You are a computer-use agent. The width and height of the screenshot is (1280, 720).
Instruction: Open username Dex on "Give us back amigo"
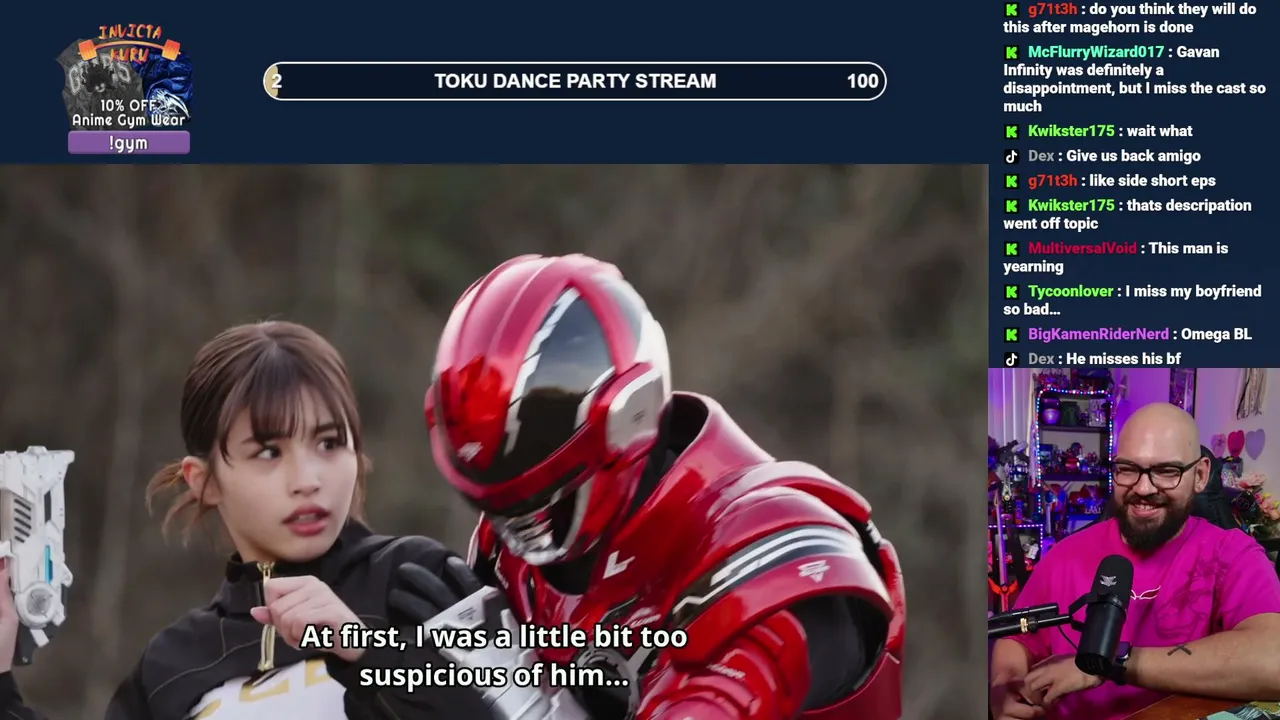click(x=1041, y=156)
